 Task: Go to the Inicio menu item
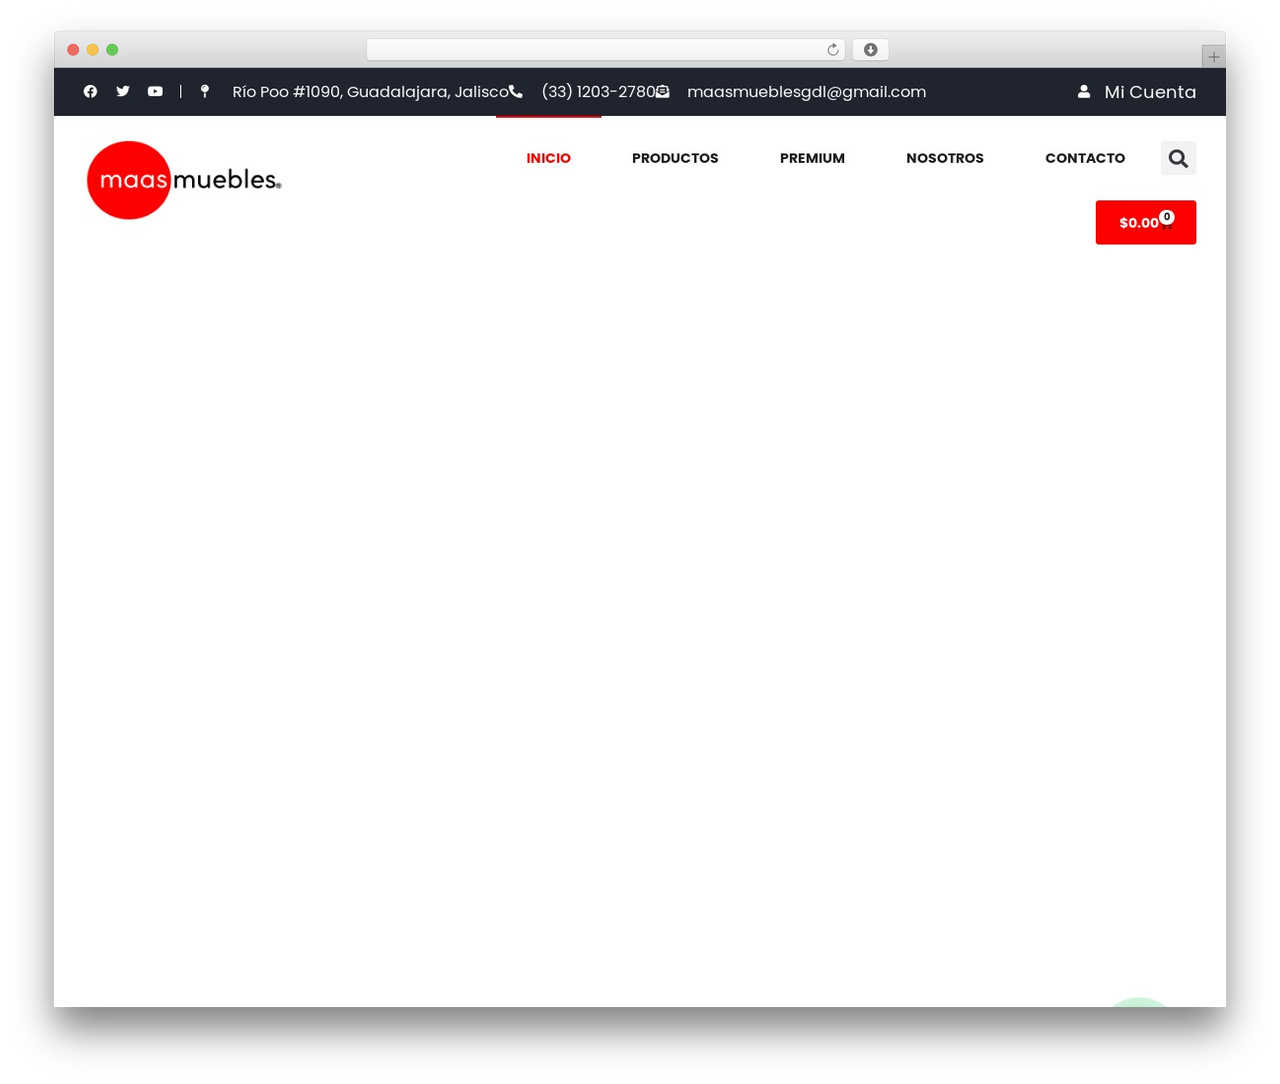pos(549,158)
